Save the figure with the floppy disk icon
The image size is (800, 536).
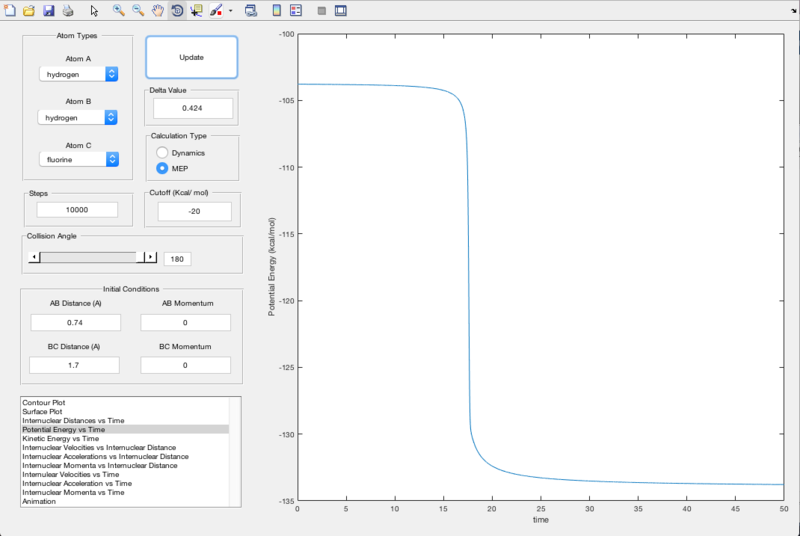coord(47,10)
